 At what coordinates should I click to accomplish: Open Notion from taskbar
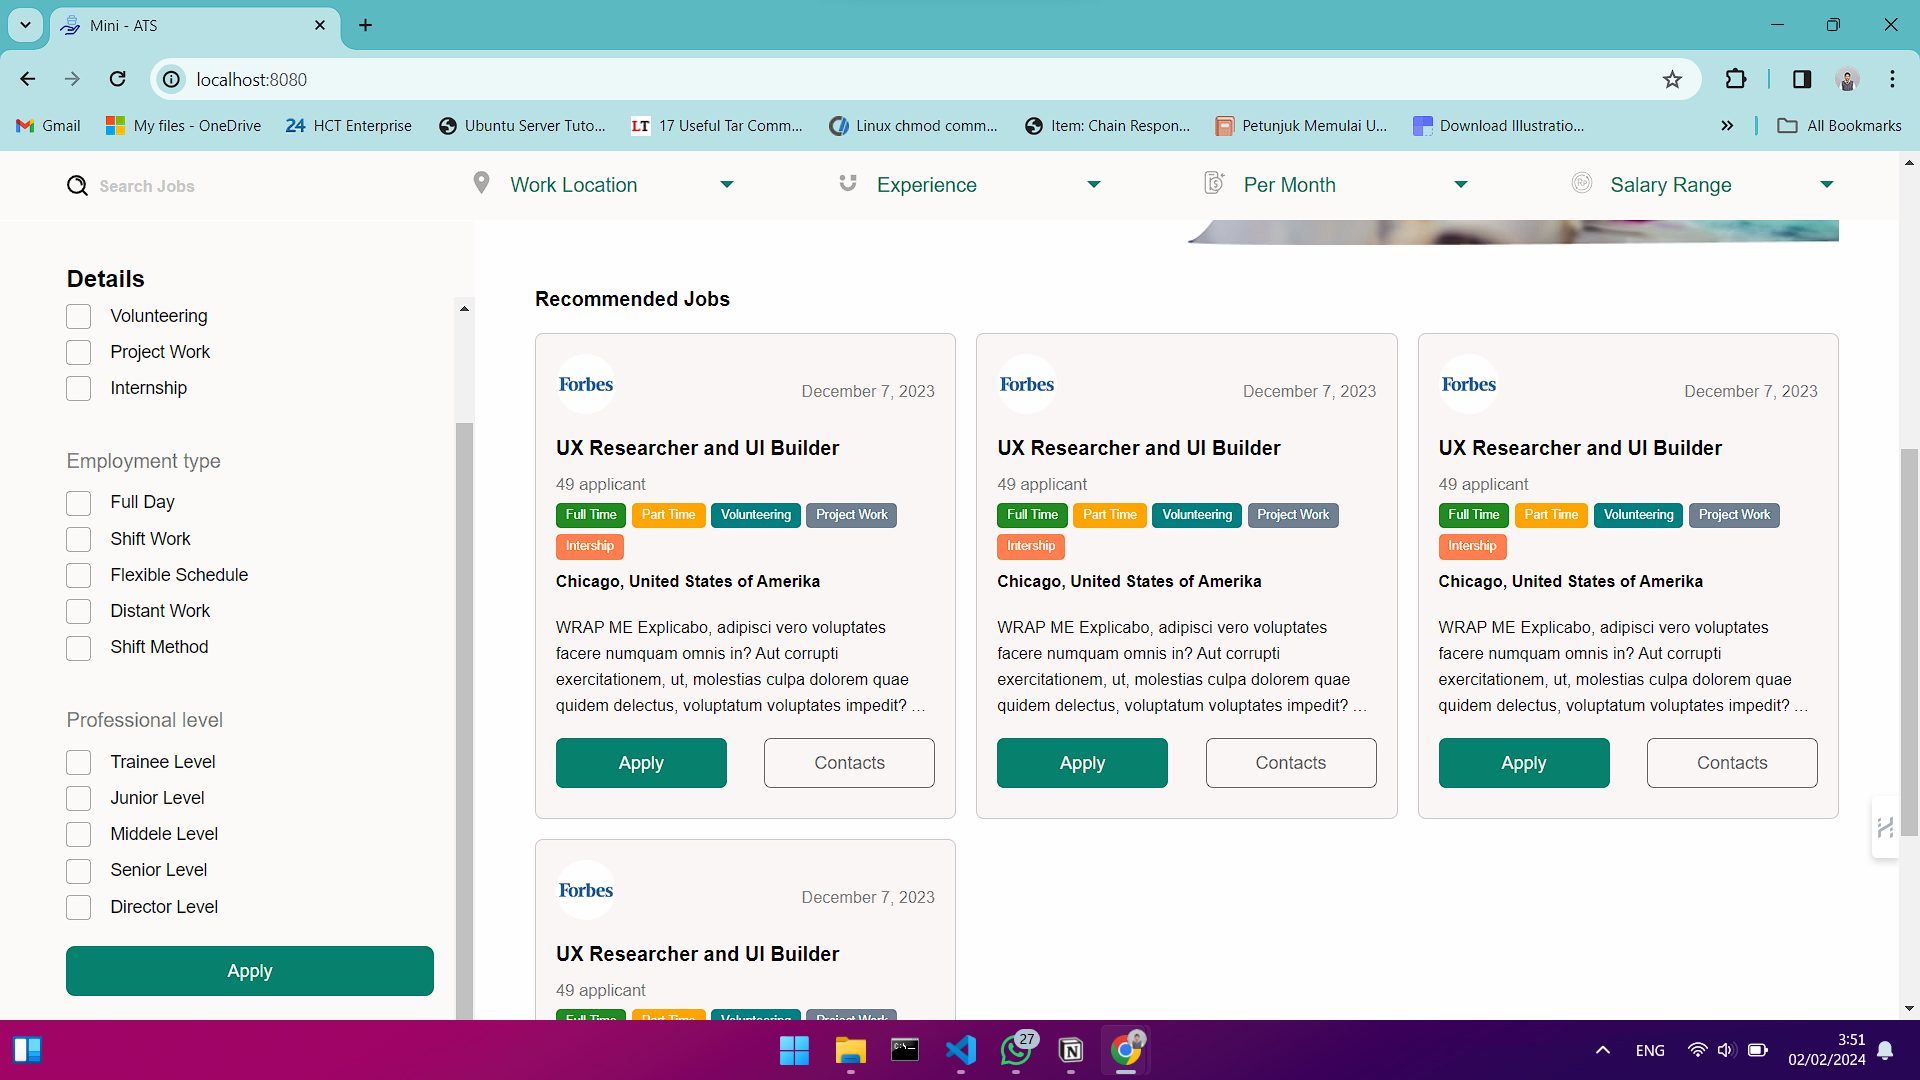(1071, 1050)
